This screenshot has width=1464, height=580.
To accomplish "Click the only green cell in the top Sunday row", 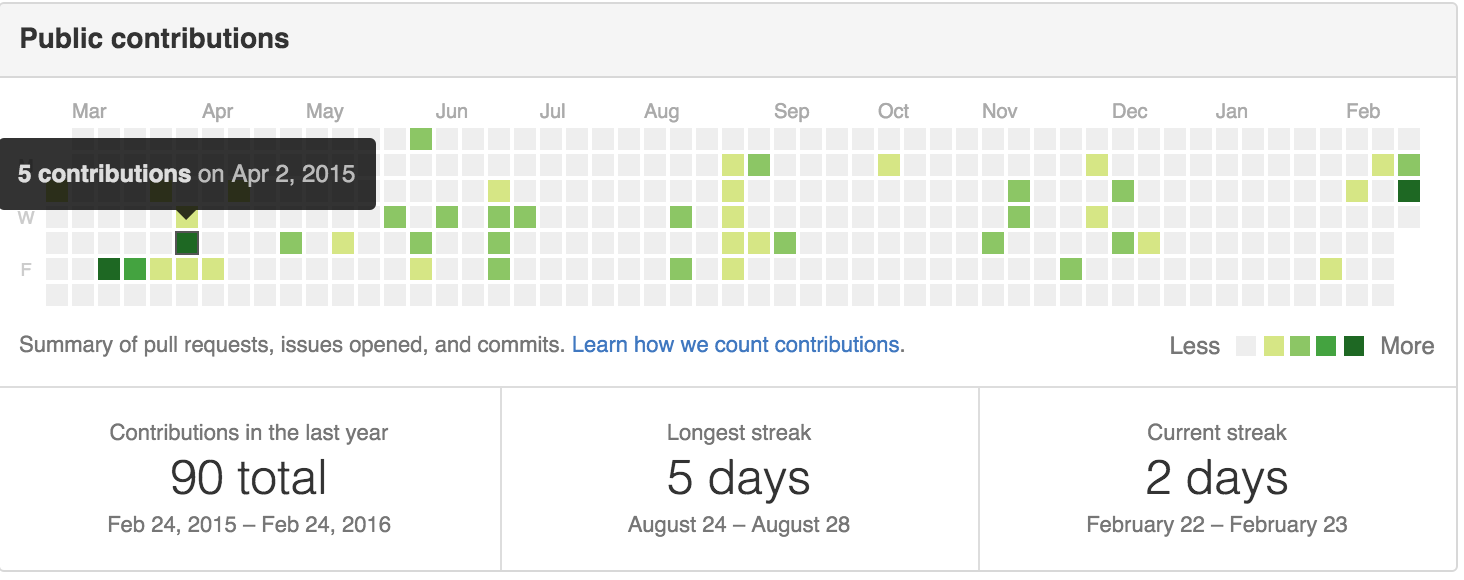I will [x=421, y=139].
